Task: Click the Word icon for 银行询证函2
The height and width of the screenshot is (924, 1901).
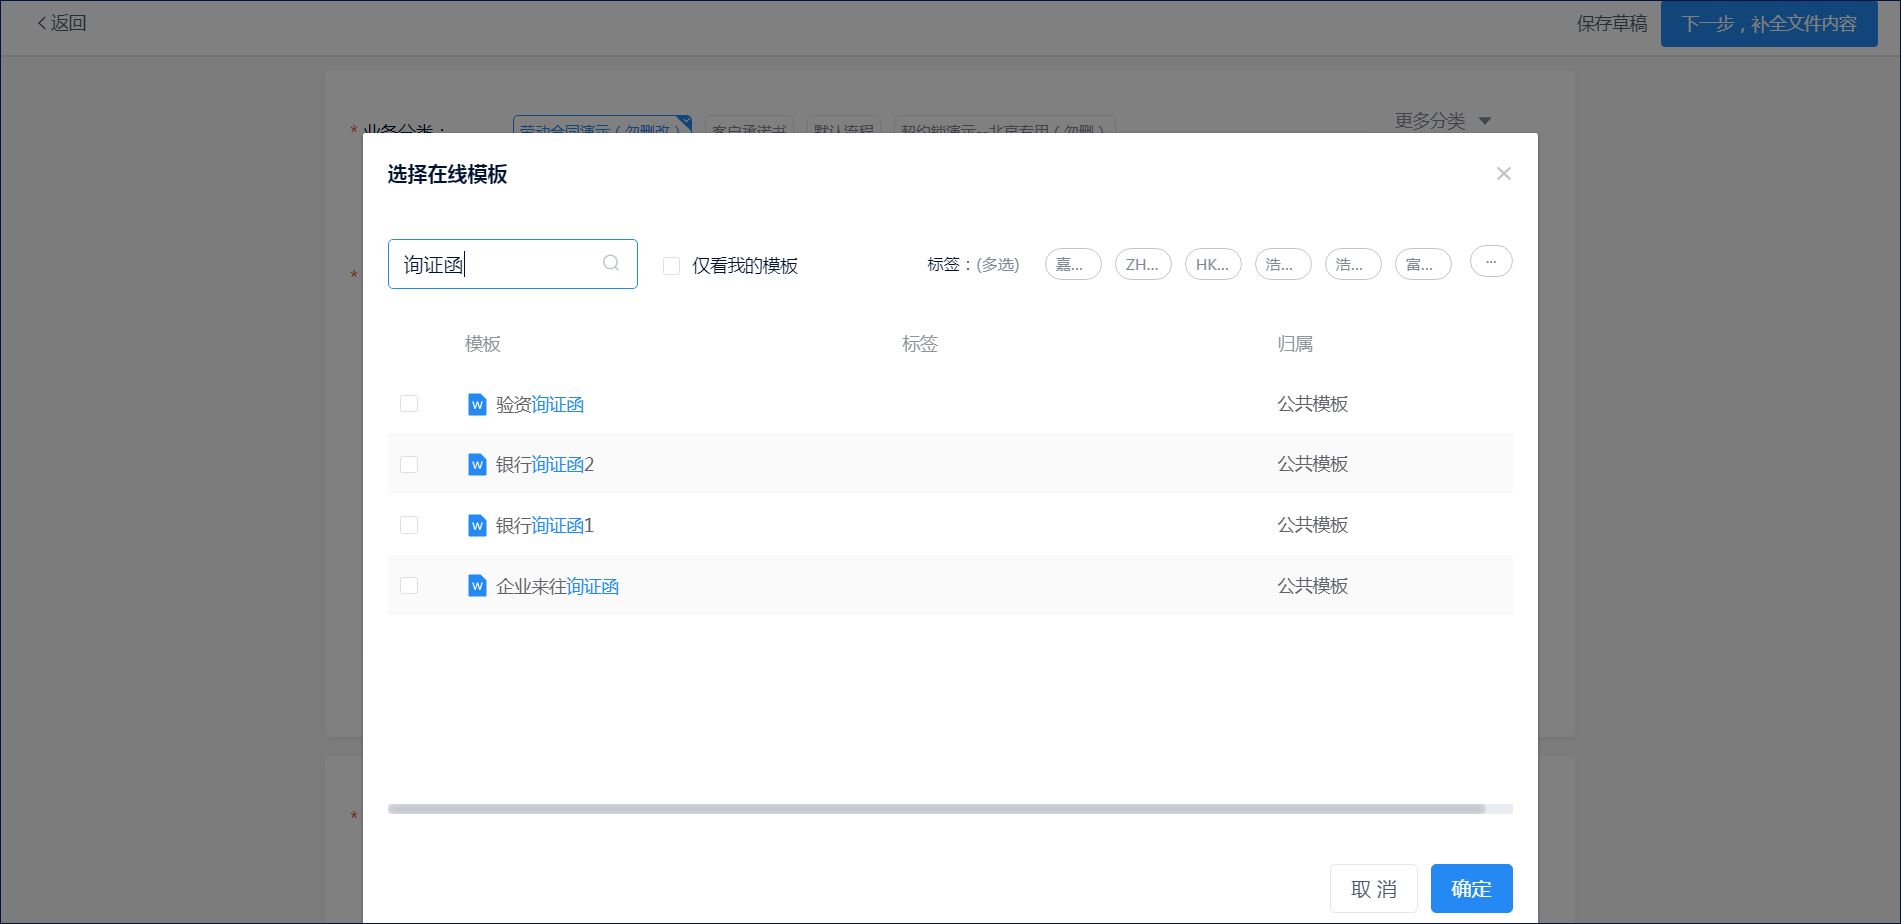Action: click(477, 465)
